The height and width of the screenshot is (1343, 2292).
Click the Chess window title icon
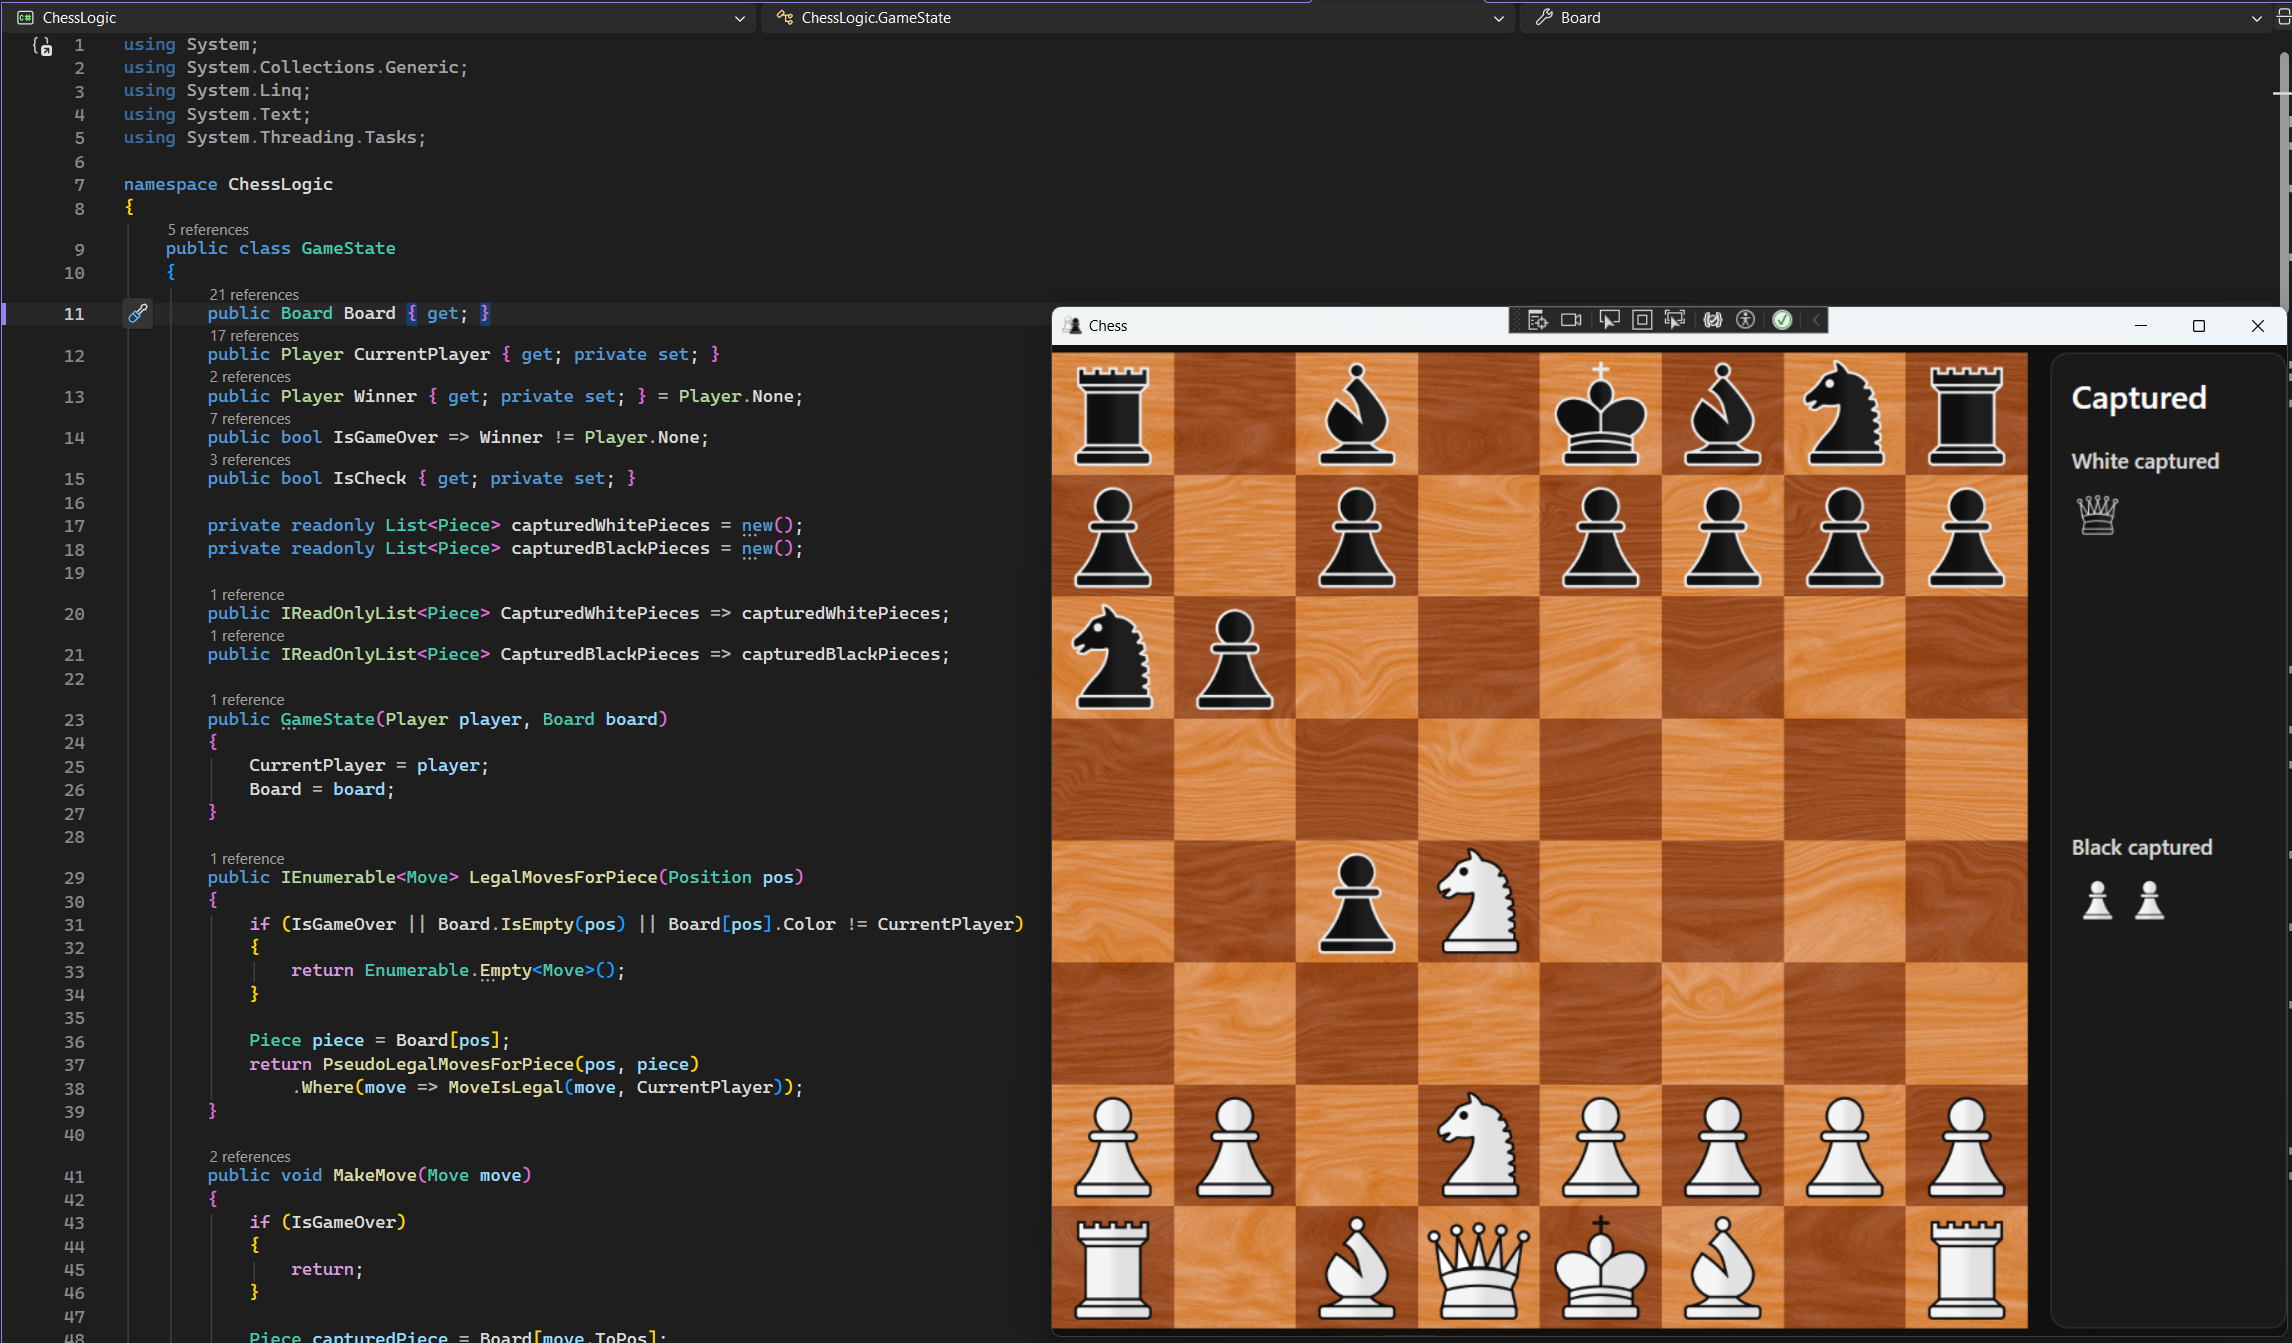pos(1073,326)
